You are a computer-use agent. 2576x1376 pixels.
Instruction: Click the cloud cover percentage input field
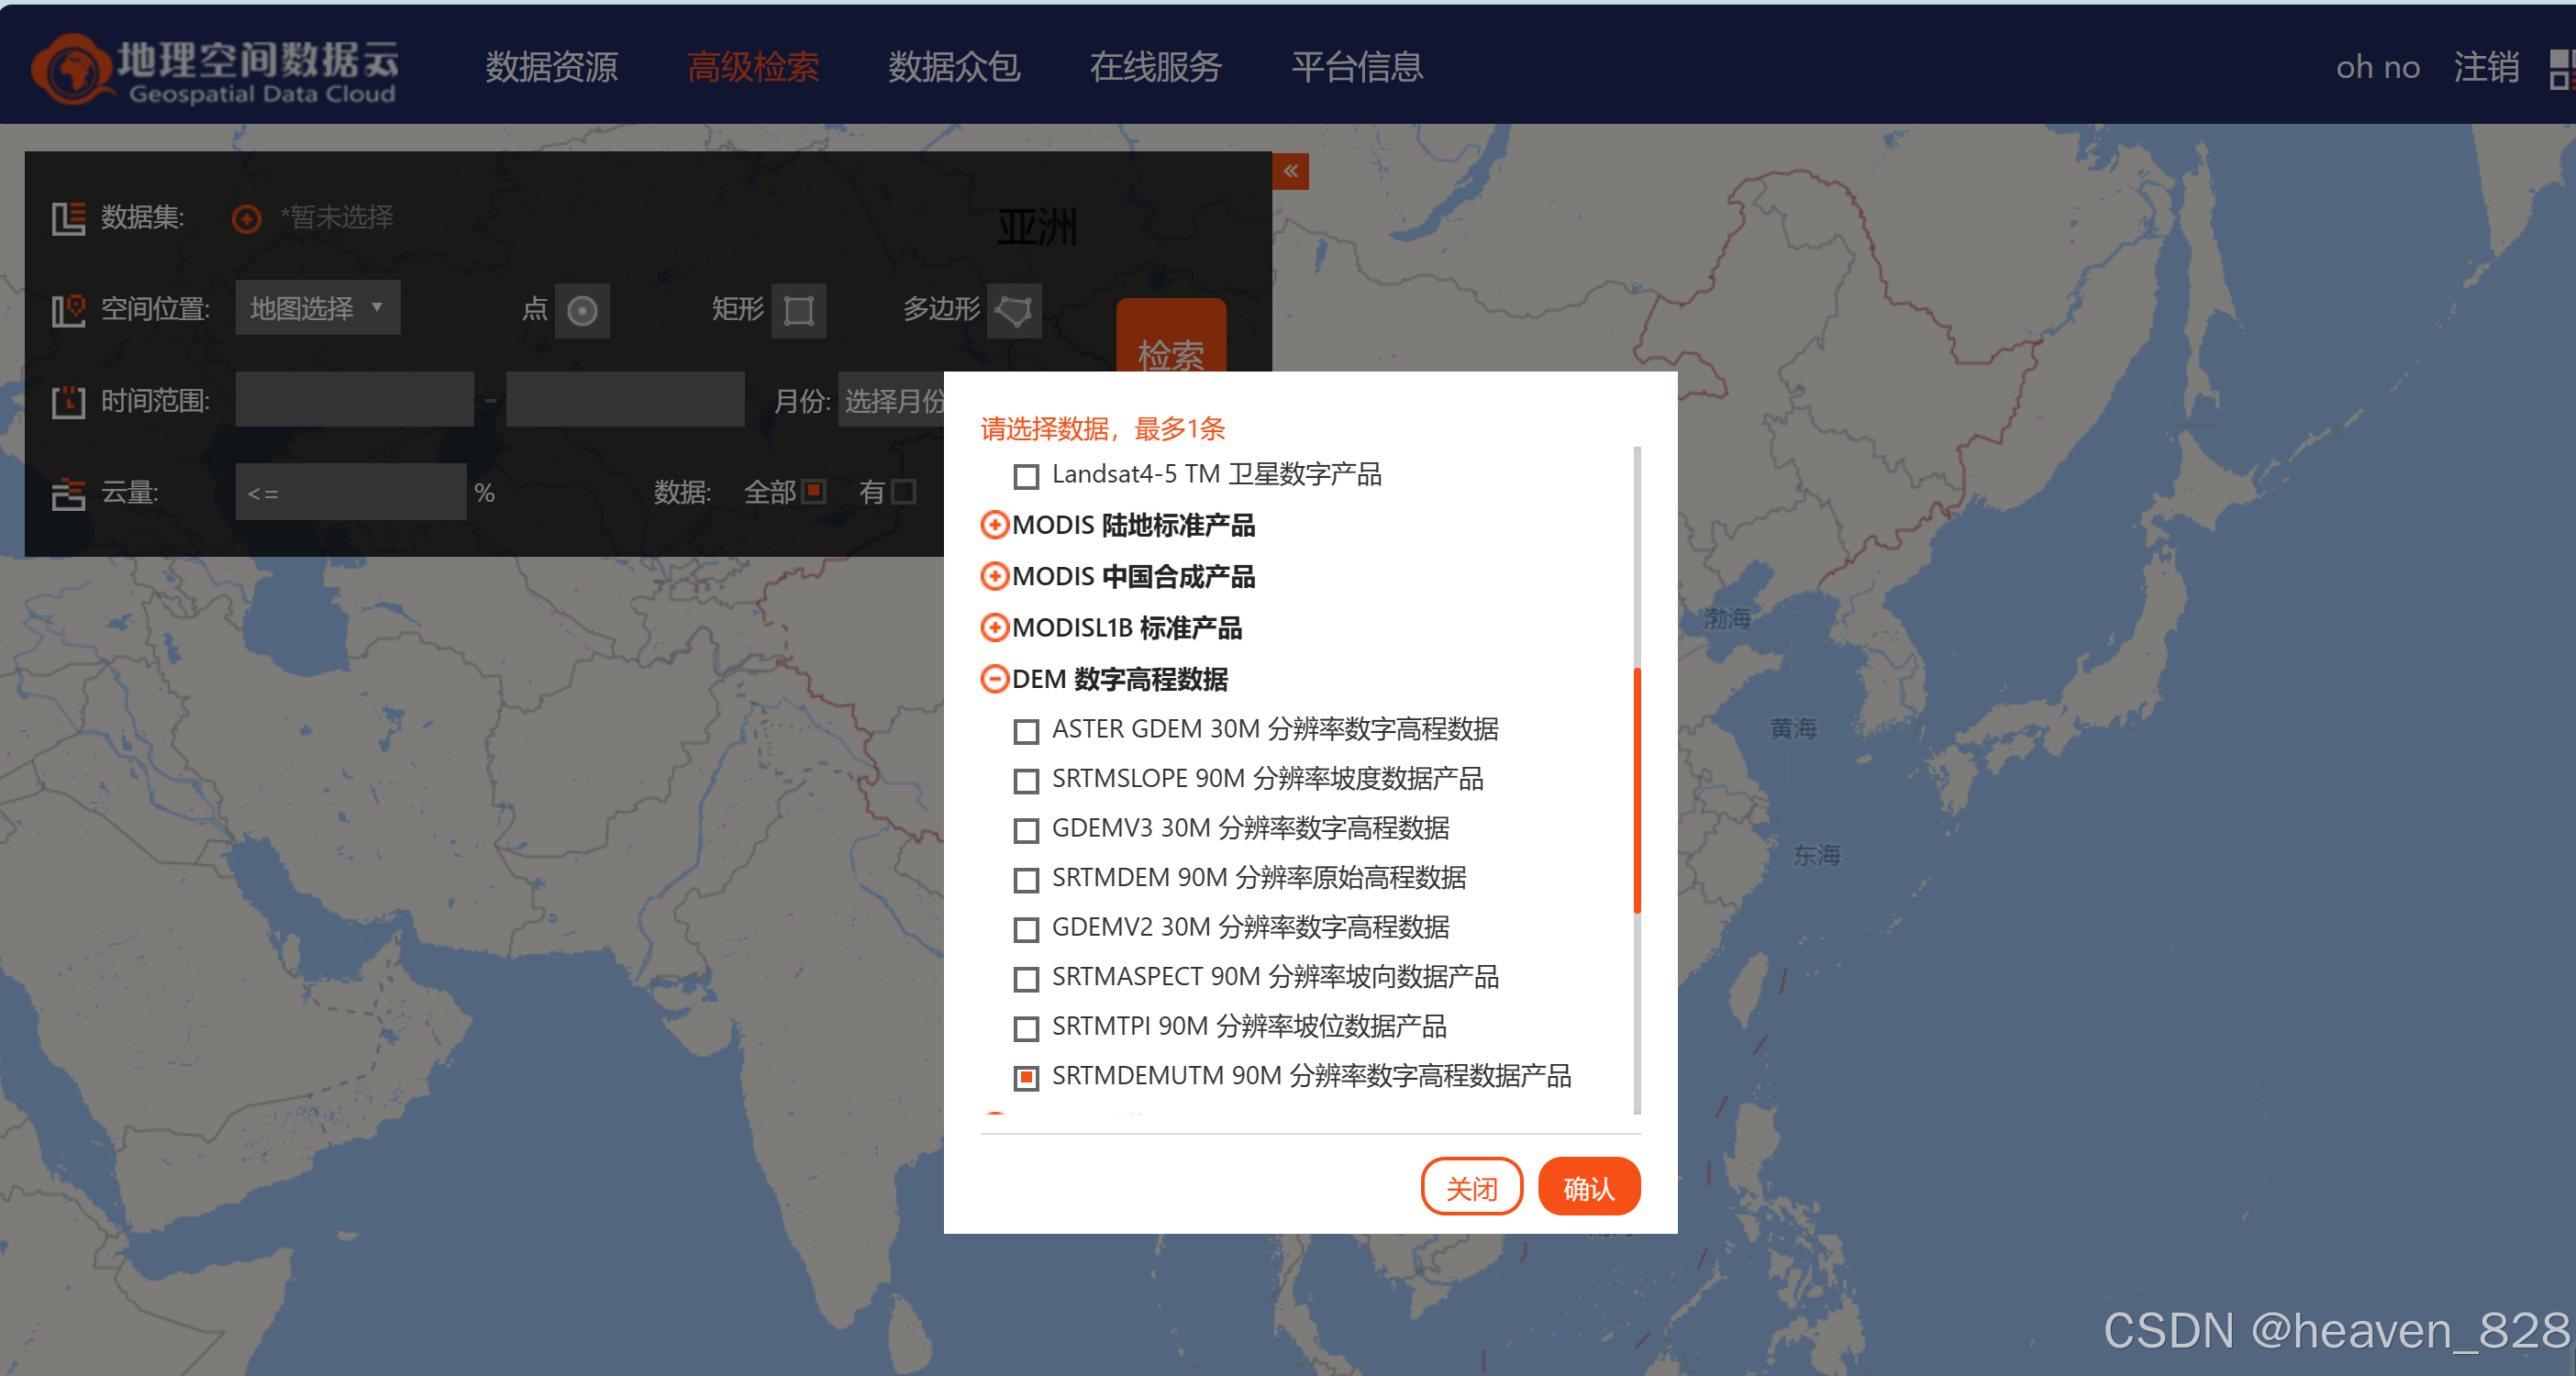350,493
